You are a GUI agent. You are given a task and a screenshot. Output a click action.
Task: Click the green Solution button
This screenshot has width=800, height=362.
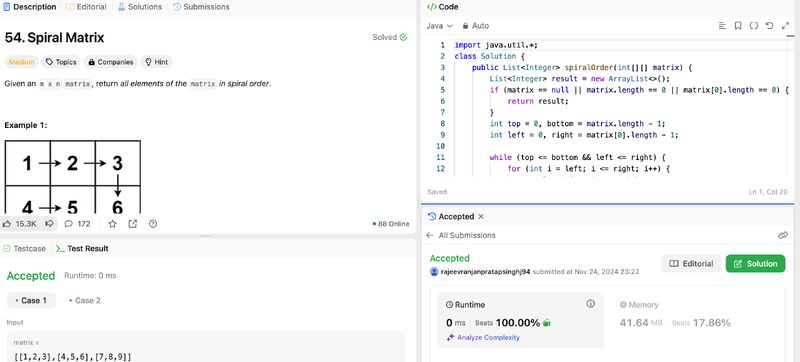pyautogui.click(x=756, y=264)
